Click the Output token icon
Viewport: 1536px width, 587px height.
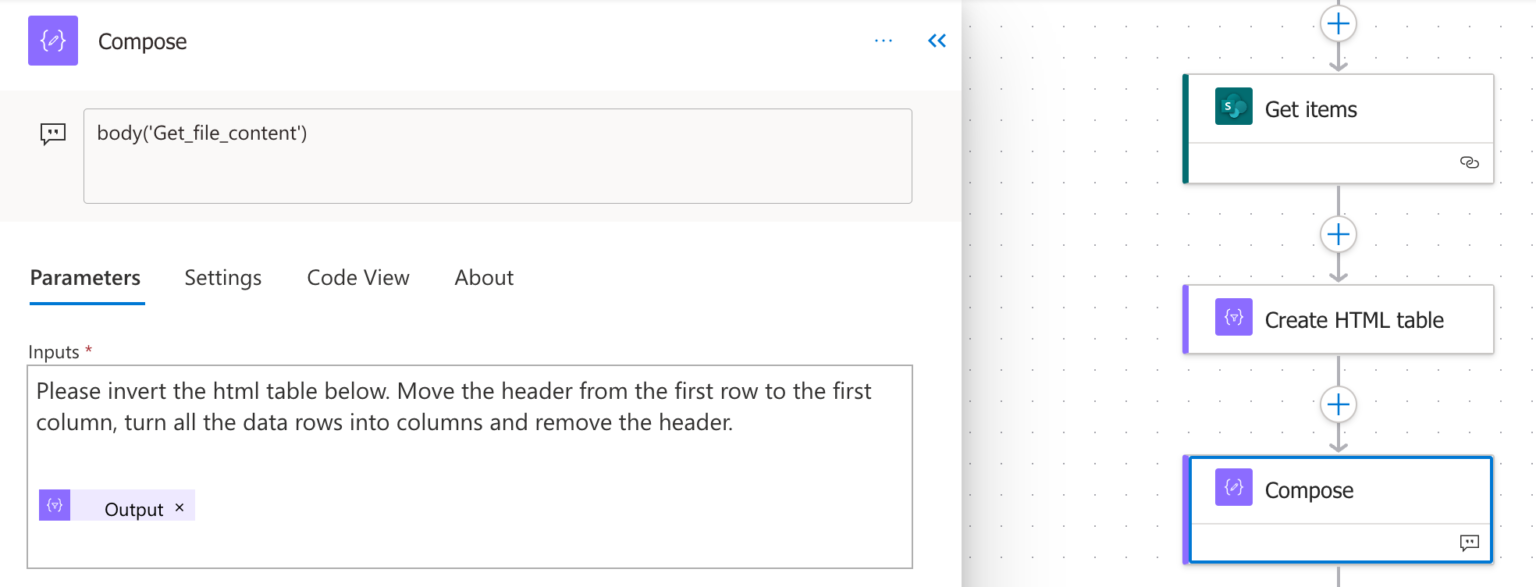pyautogui.click(x=55, y=506)
